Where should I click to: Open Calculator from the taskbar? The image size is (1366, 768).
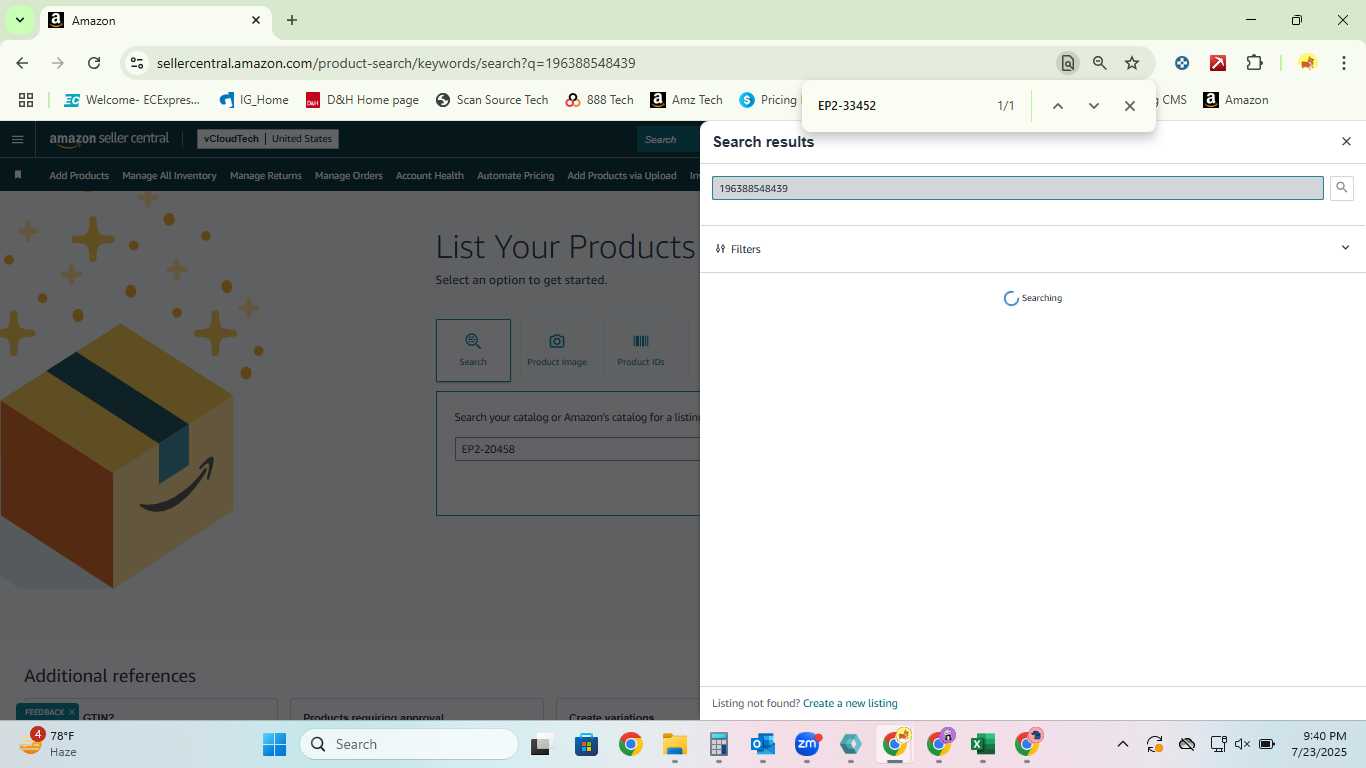719,744
